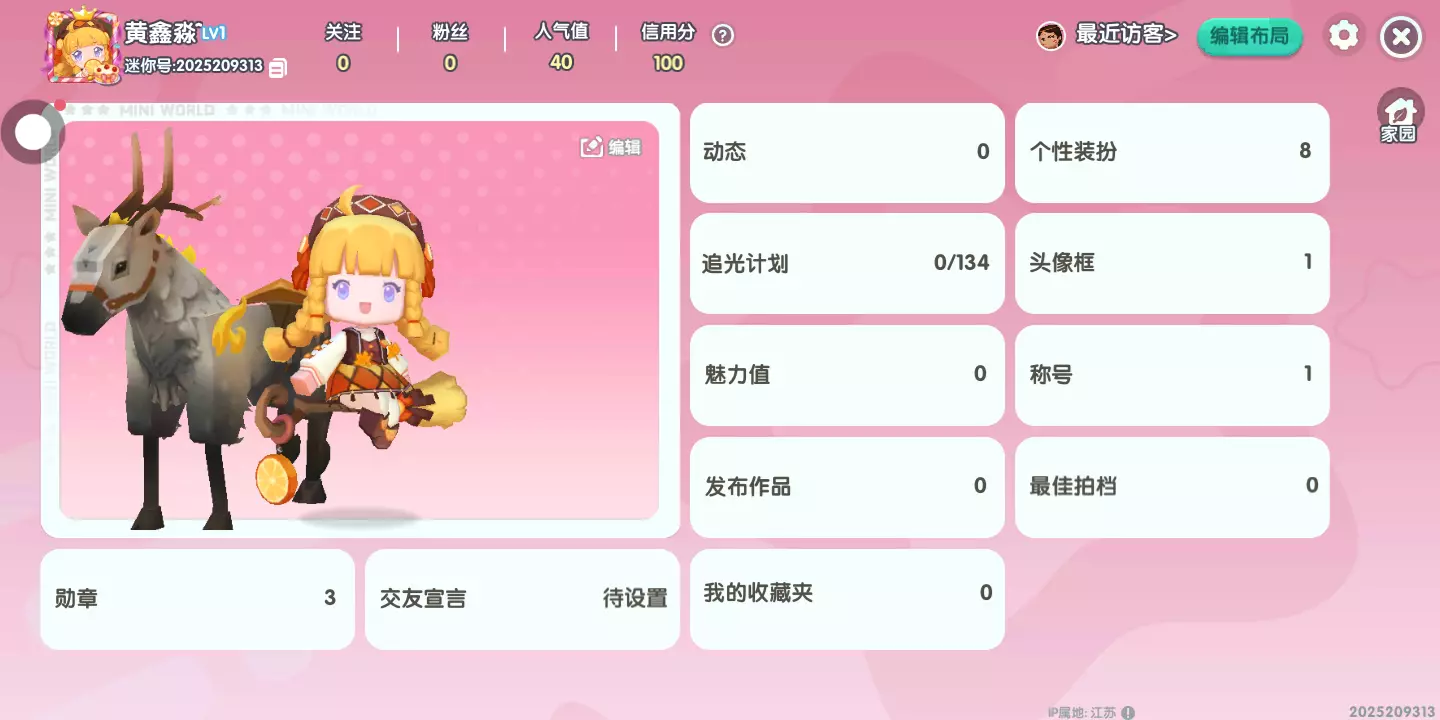The height and width of the screenshot is (720, 1440).
Task: Open the 家园 home icon
Action: 1400,115
